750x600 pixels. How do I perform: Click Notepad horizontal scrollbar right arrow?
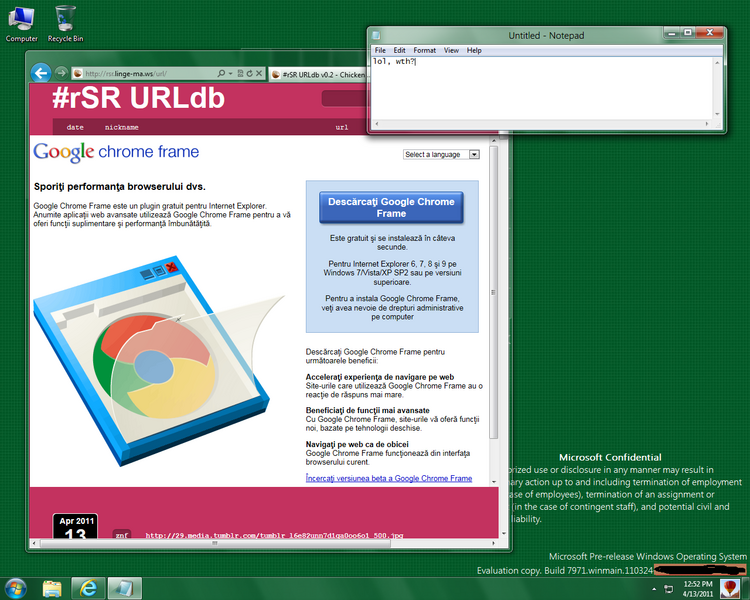click(x=707, y=123)
